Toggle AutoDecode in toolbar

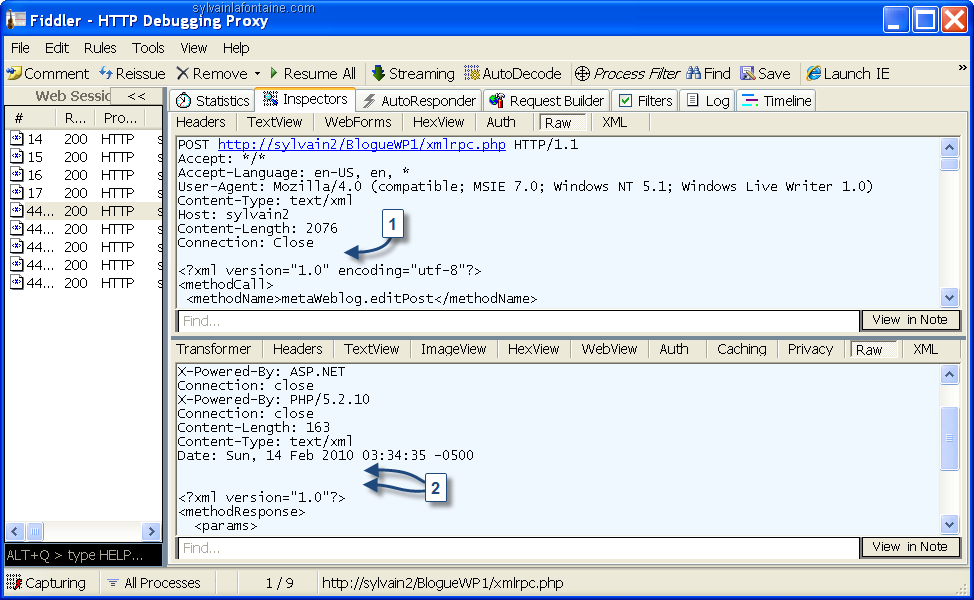click(513, 73)
